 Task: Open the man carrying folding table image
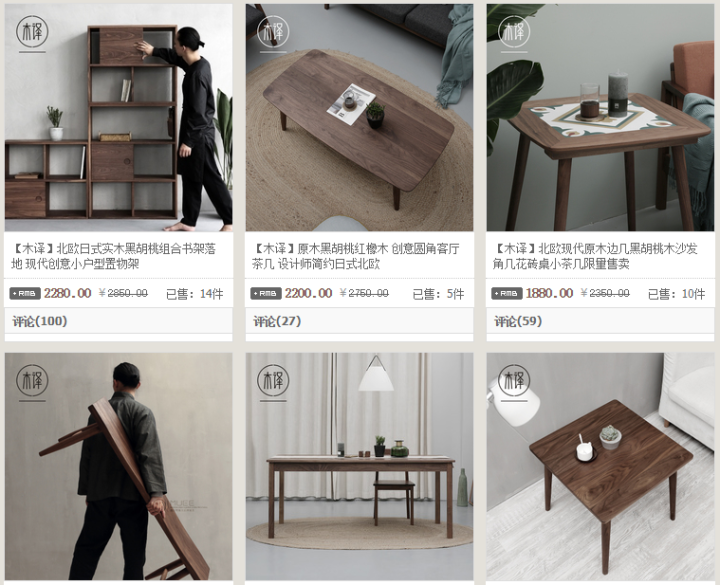coord(118,467)
